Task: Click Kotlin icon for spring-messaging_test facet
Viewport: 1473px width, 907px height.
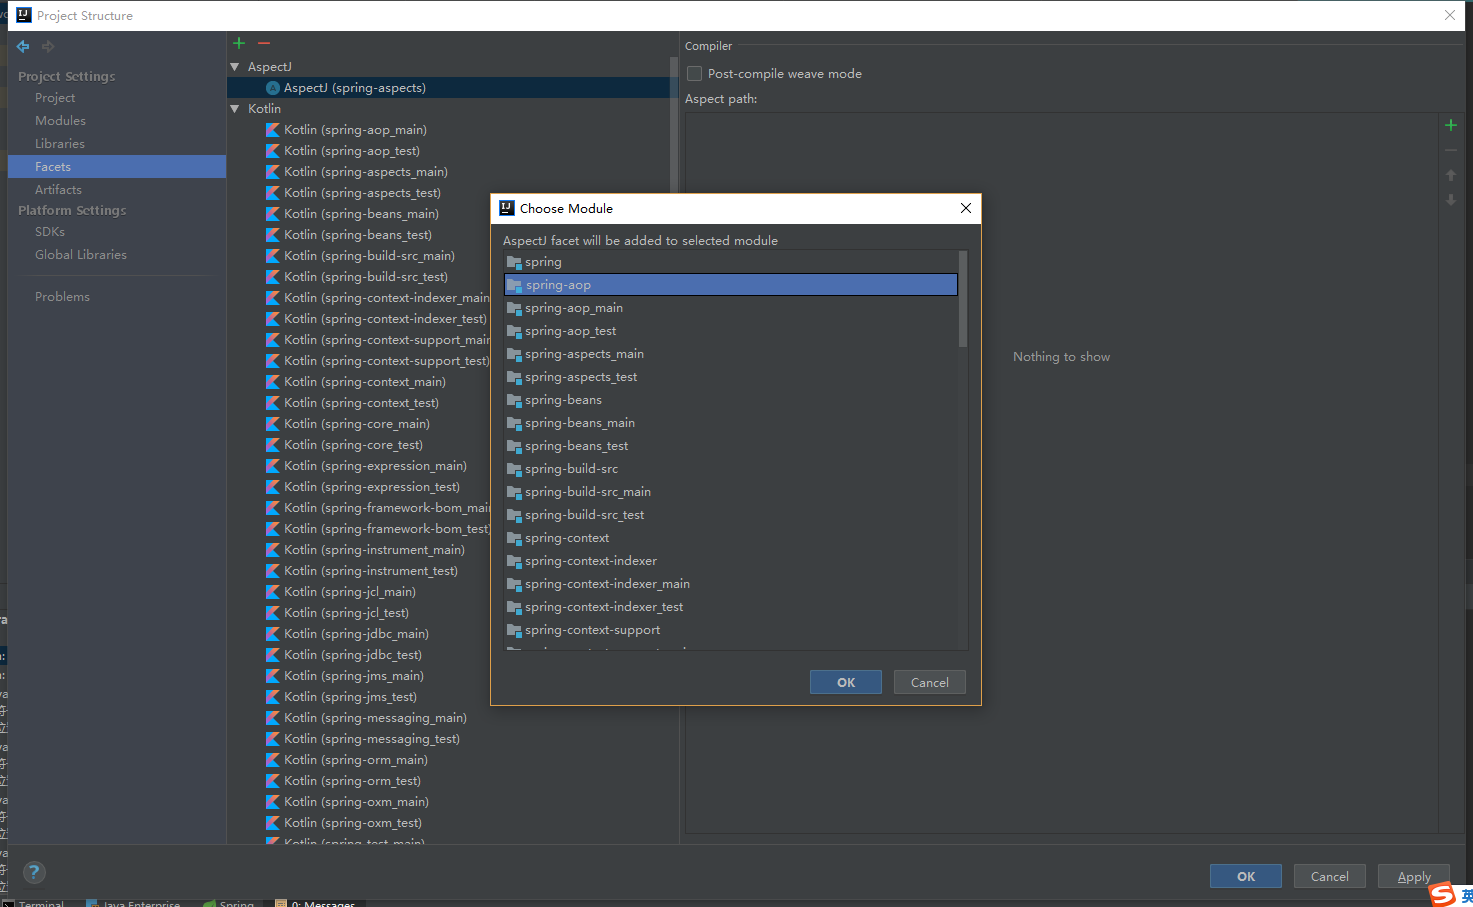Action: coord(272,739)
